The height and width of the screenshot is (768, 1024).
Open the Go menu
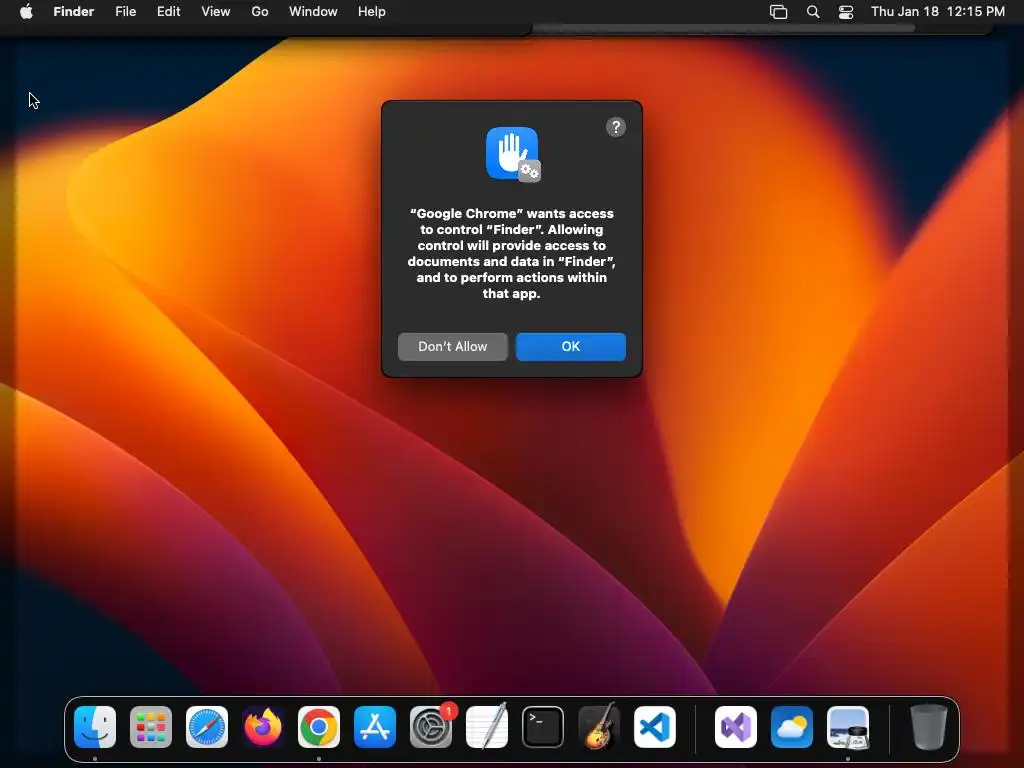point(260,12)
